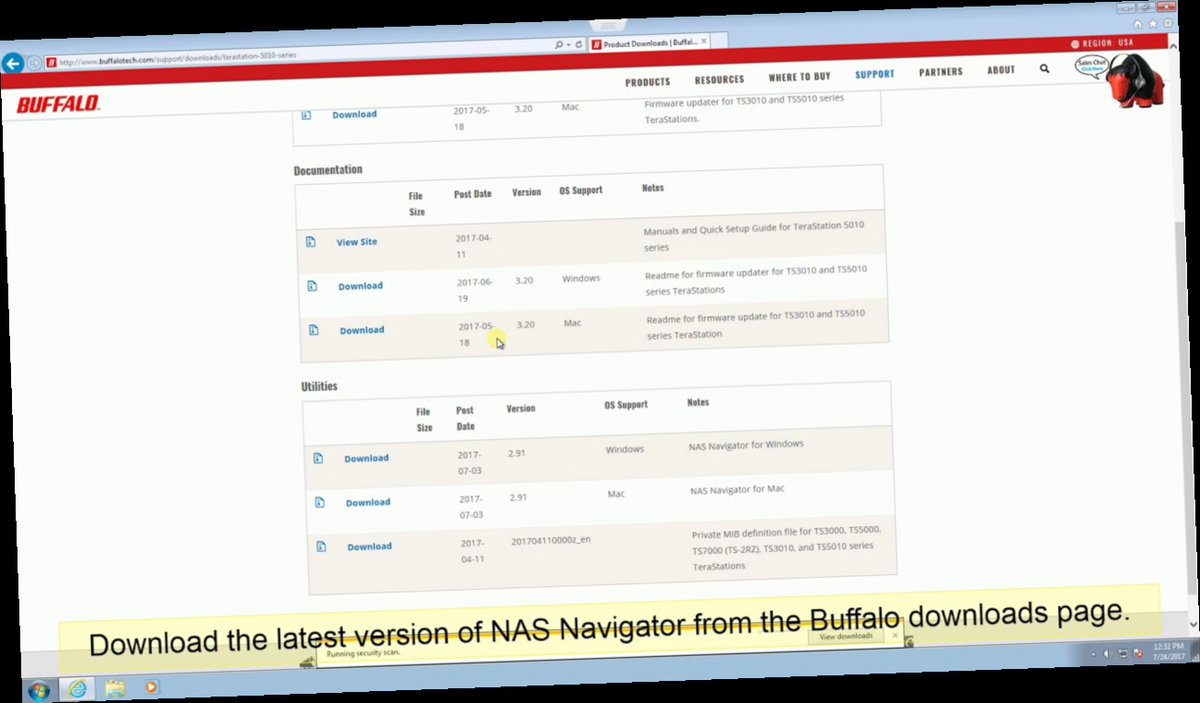Open the RESOURCES menu

(720, 79)
